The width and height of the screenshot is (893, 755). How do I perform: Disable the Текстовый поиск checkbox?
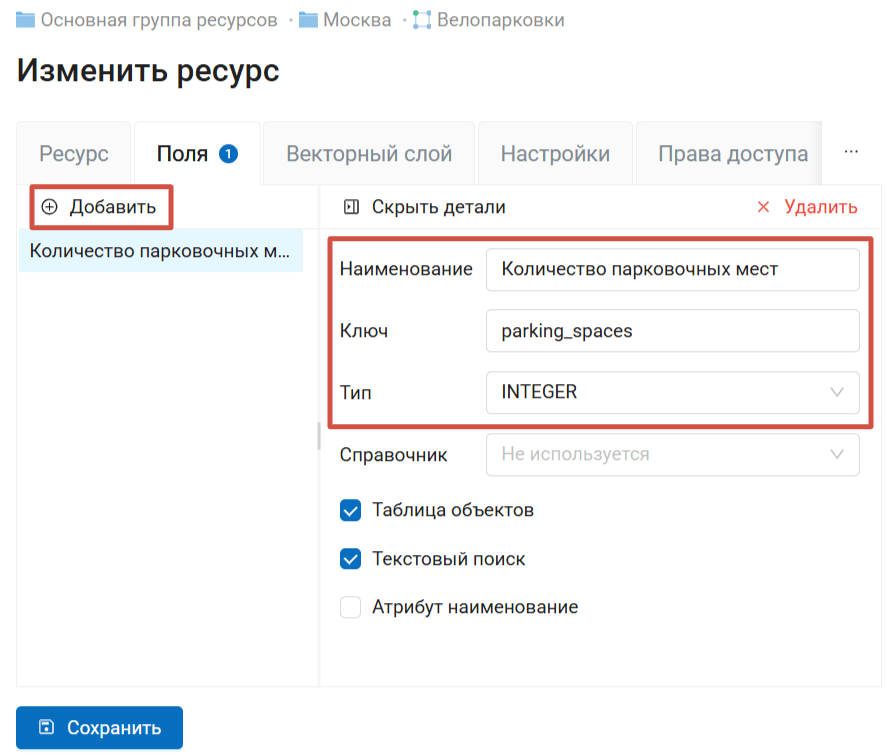350,559
